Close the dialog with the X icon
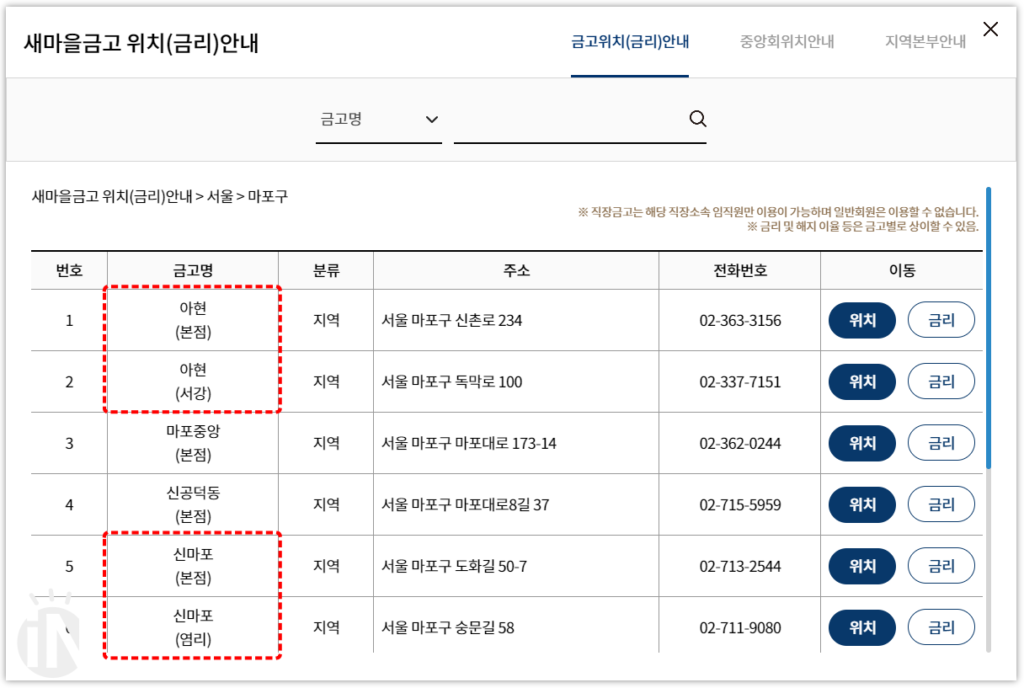 coord(990,29)
